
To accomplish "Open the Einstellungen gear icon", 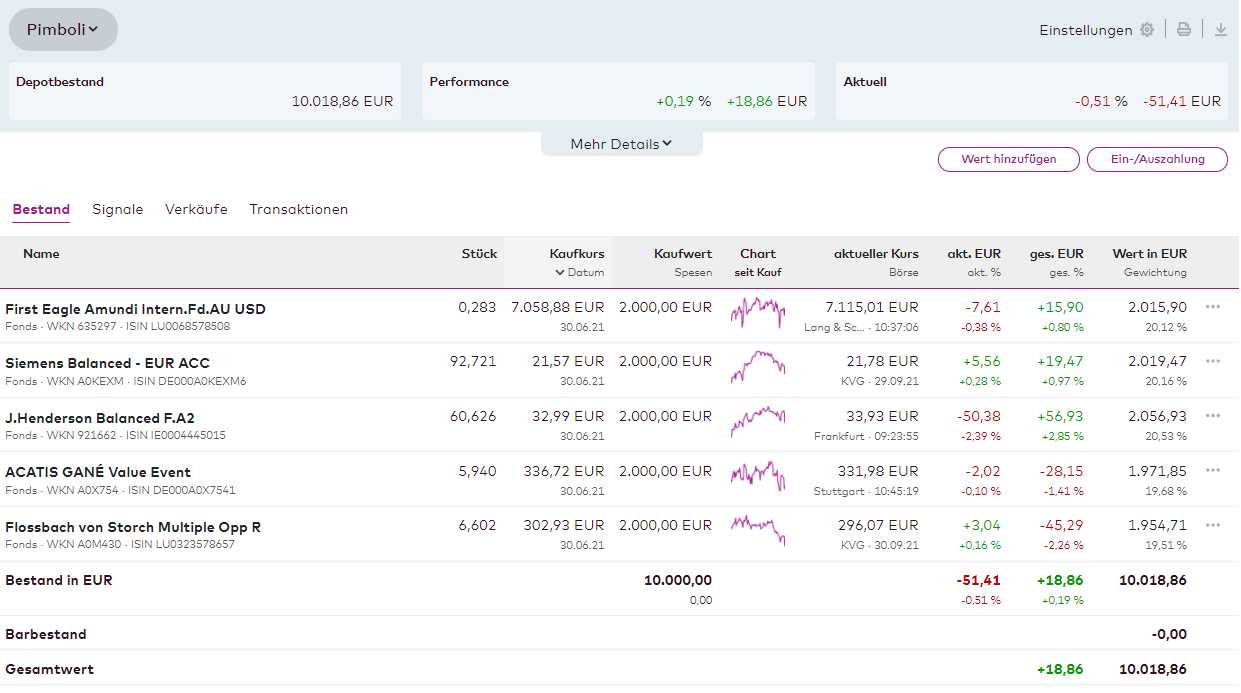I will (x=1147, y=30).
